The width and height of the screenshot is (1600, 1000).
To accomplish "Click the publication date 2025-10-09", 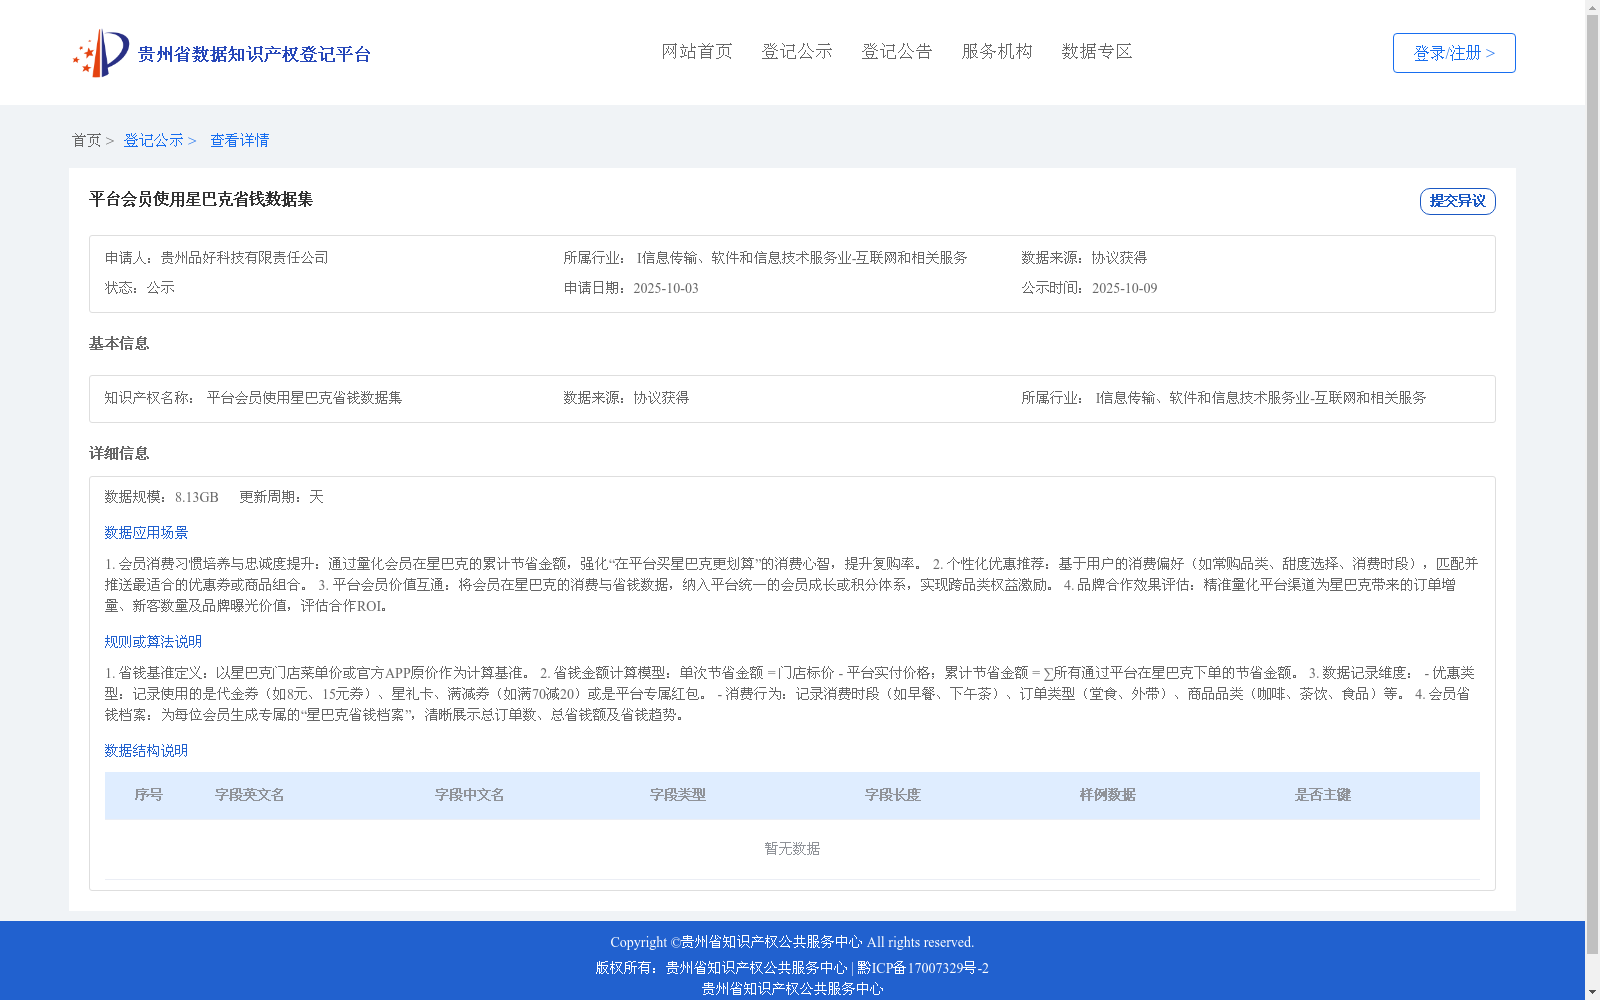I will [1124, 288].
